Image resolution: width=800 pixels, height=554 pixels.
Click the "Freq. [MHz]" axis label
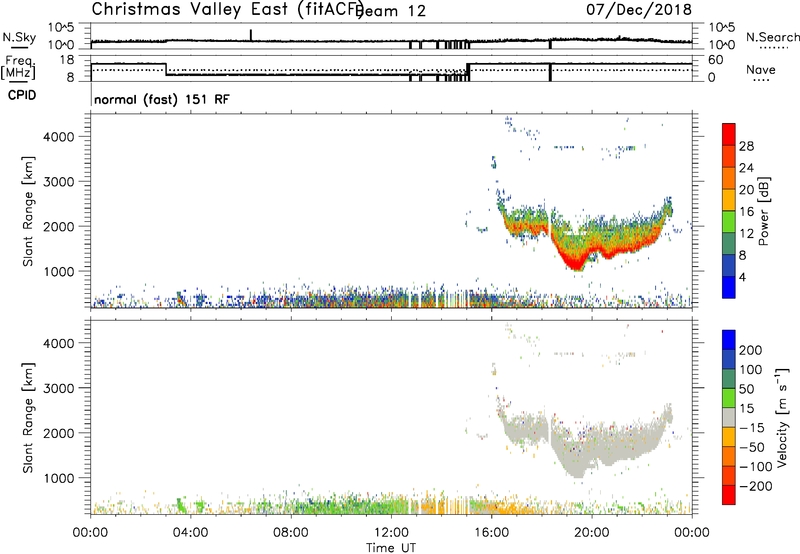tap(18, 67)
